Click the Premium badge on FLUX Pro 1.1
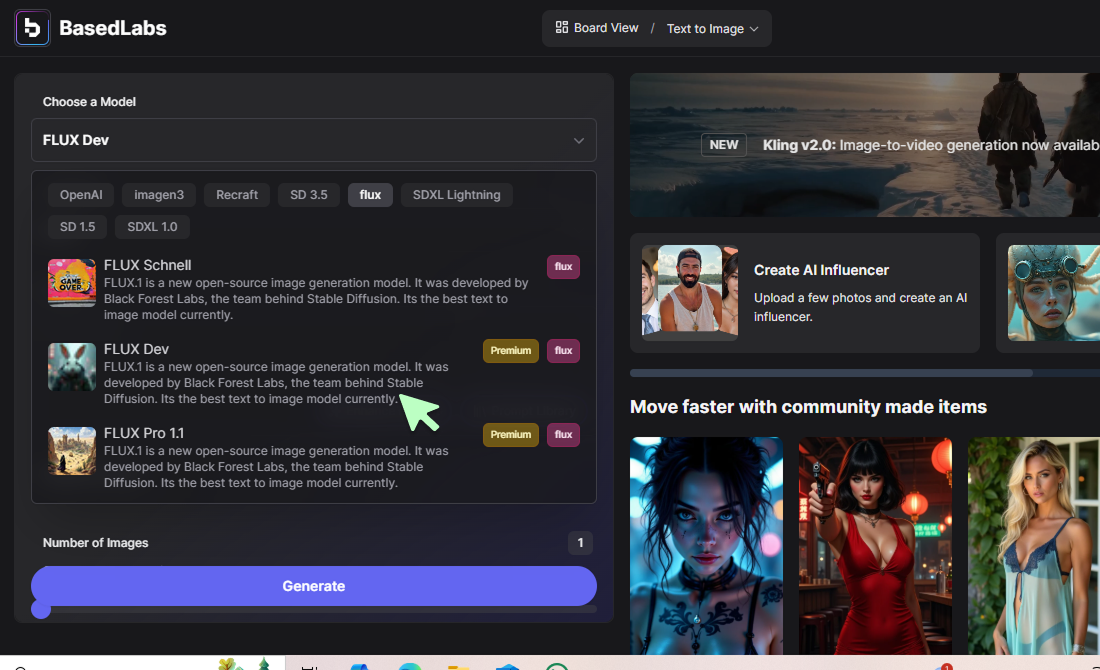 511,435
